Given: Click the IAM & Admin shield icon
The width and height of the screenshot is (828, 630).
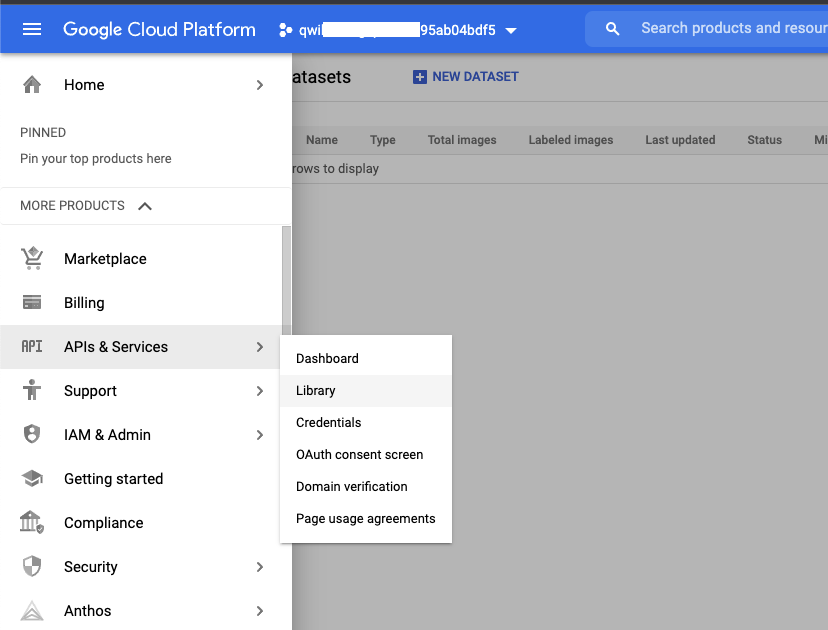Looking at the screenshot, I should pos(32,434).
